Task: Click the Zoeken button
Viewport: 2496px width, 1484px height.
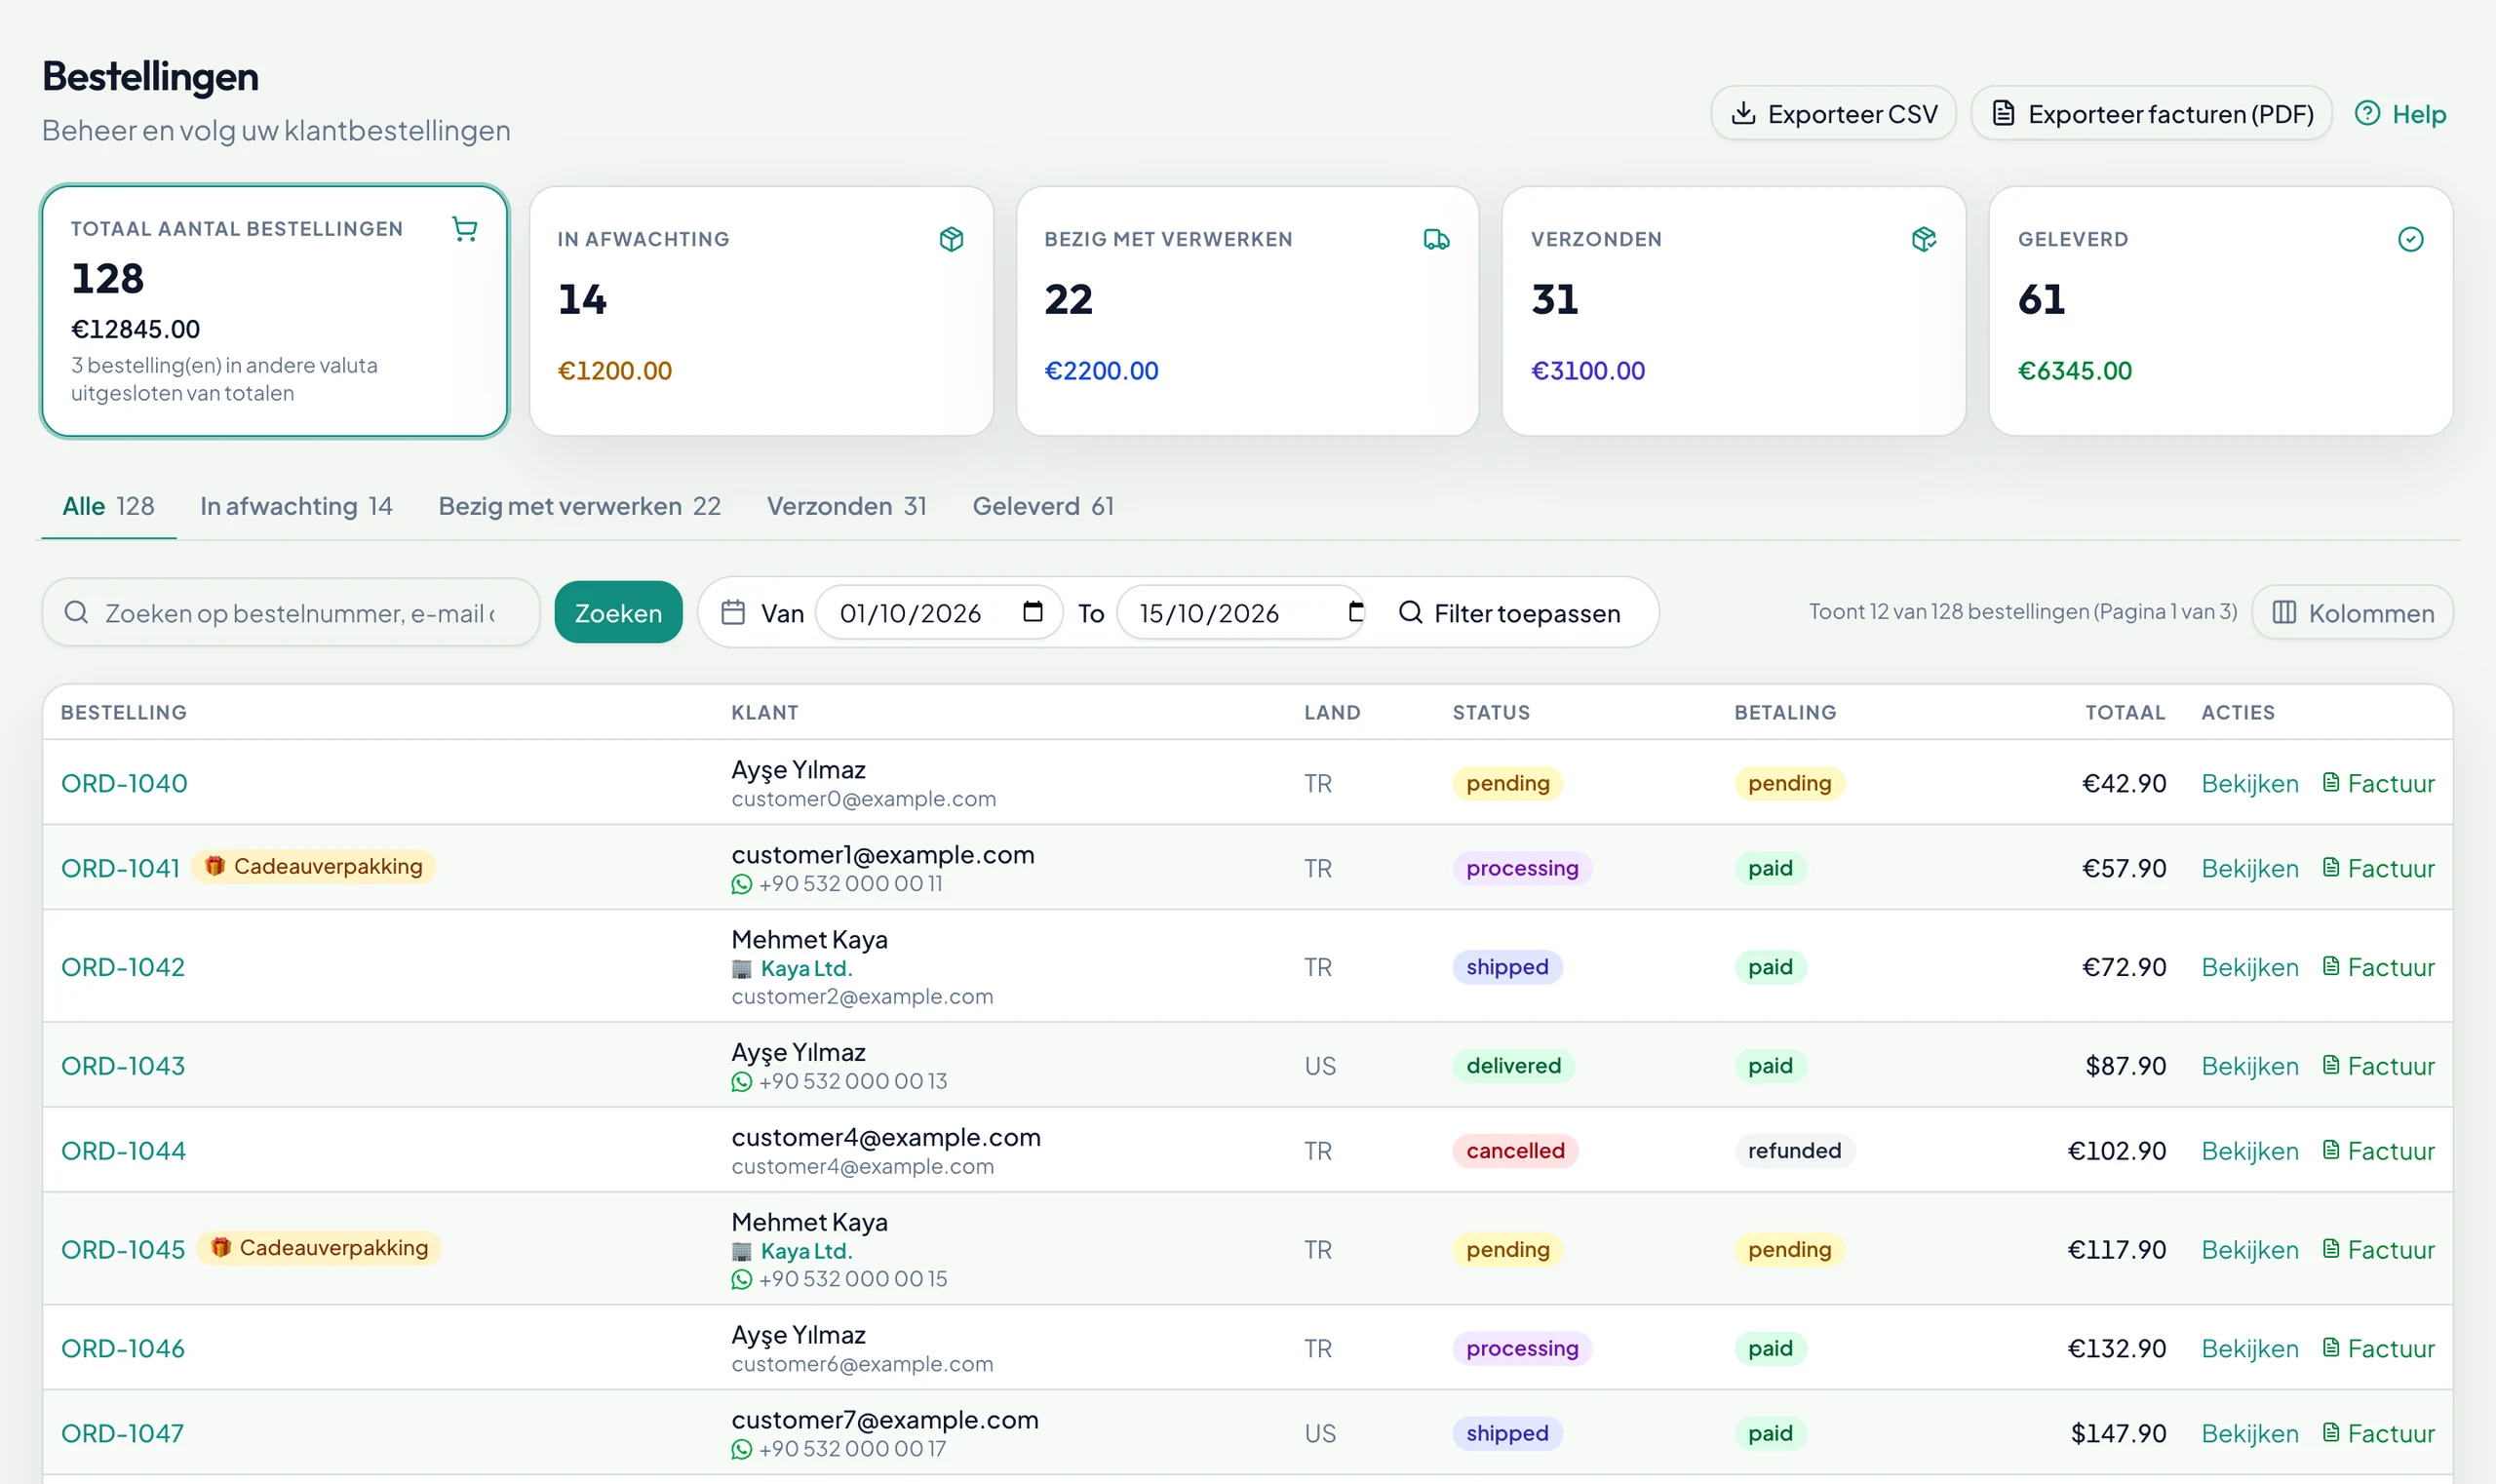Action: (618, 612)
